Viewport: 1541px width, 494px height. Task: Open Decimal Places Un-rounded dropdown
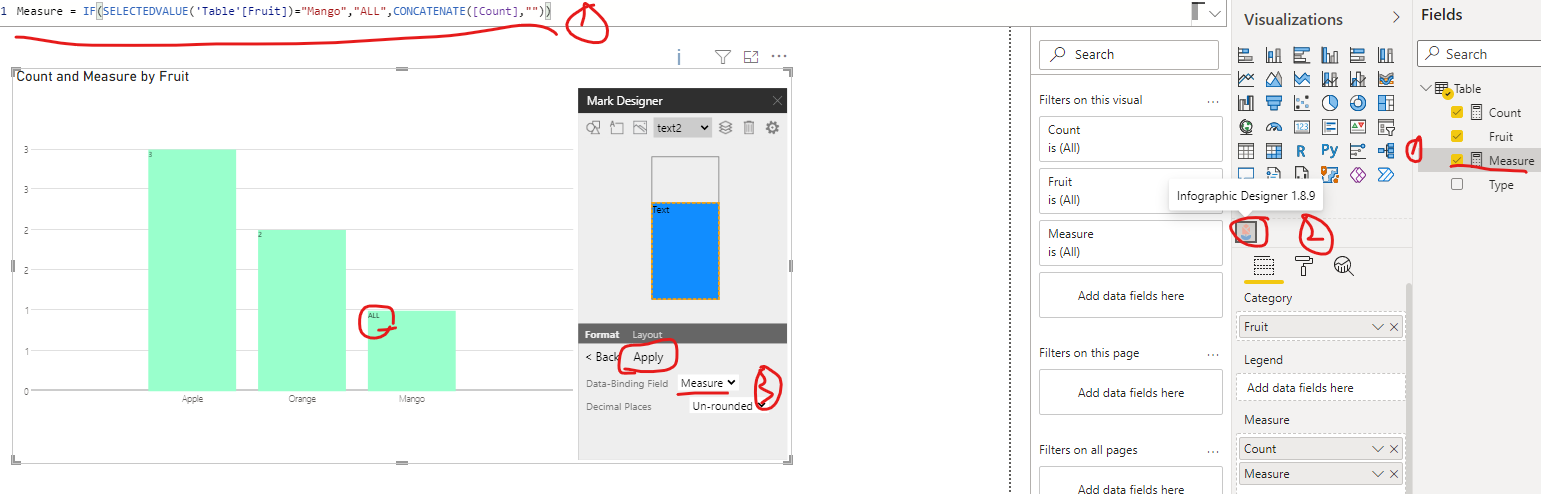pyautogui.click(x=729, y=406)
